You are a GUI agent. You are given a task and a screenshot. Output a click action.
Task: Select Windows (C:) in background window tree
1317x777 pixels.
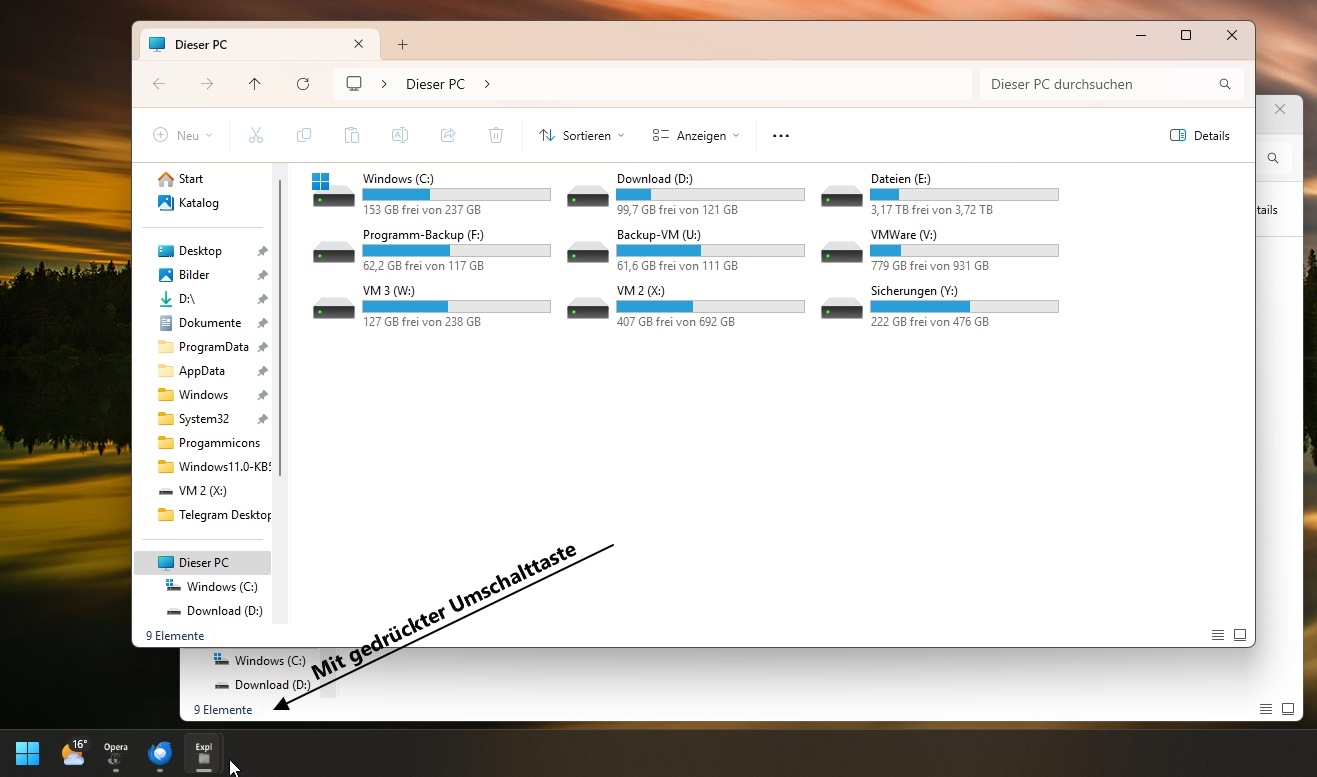(270, 661)
